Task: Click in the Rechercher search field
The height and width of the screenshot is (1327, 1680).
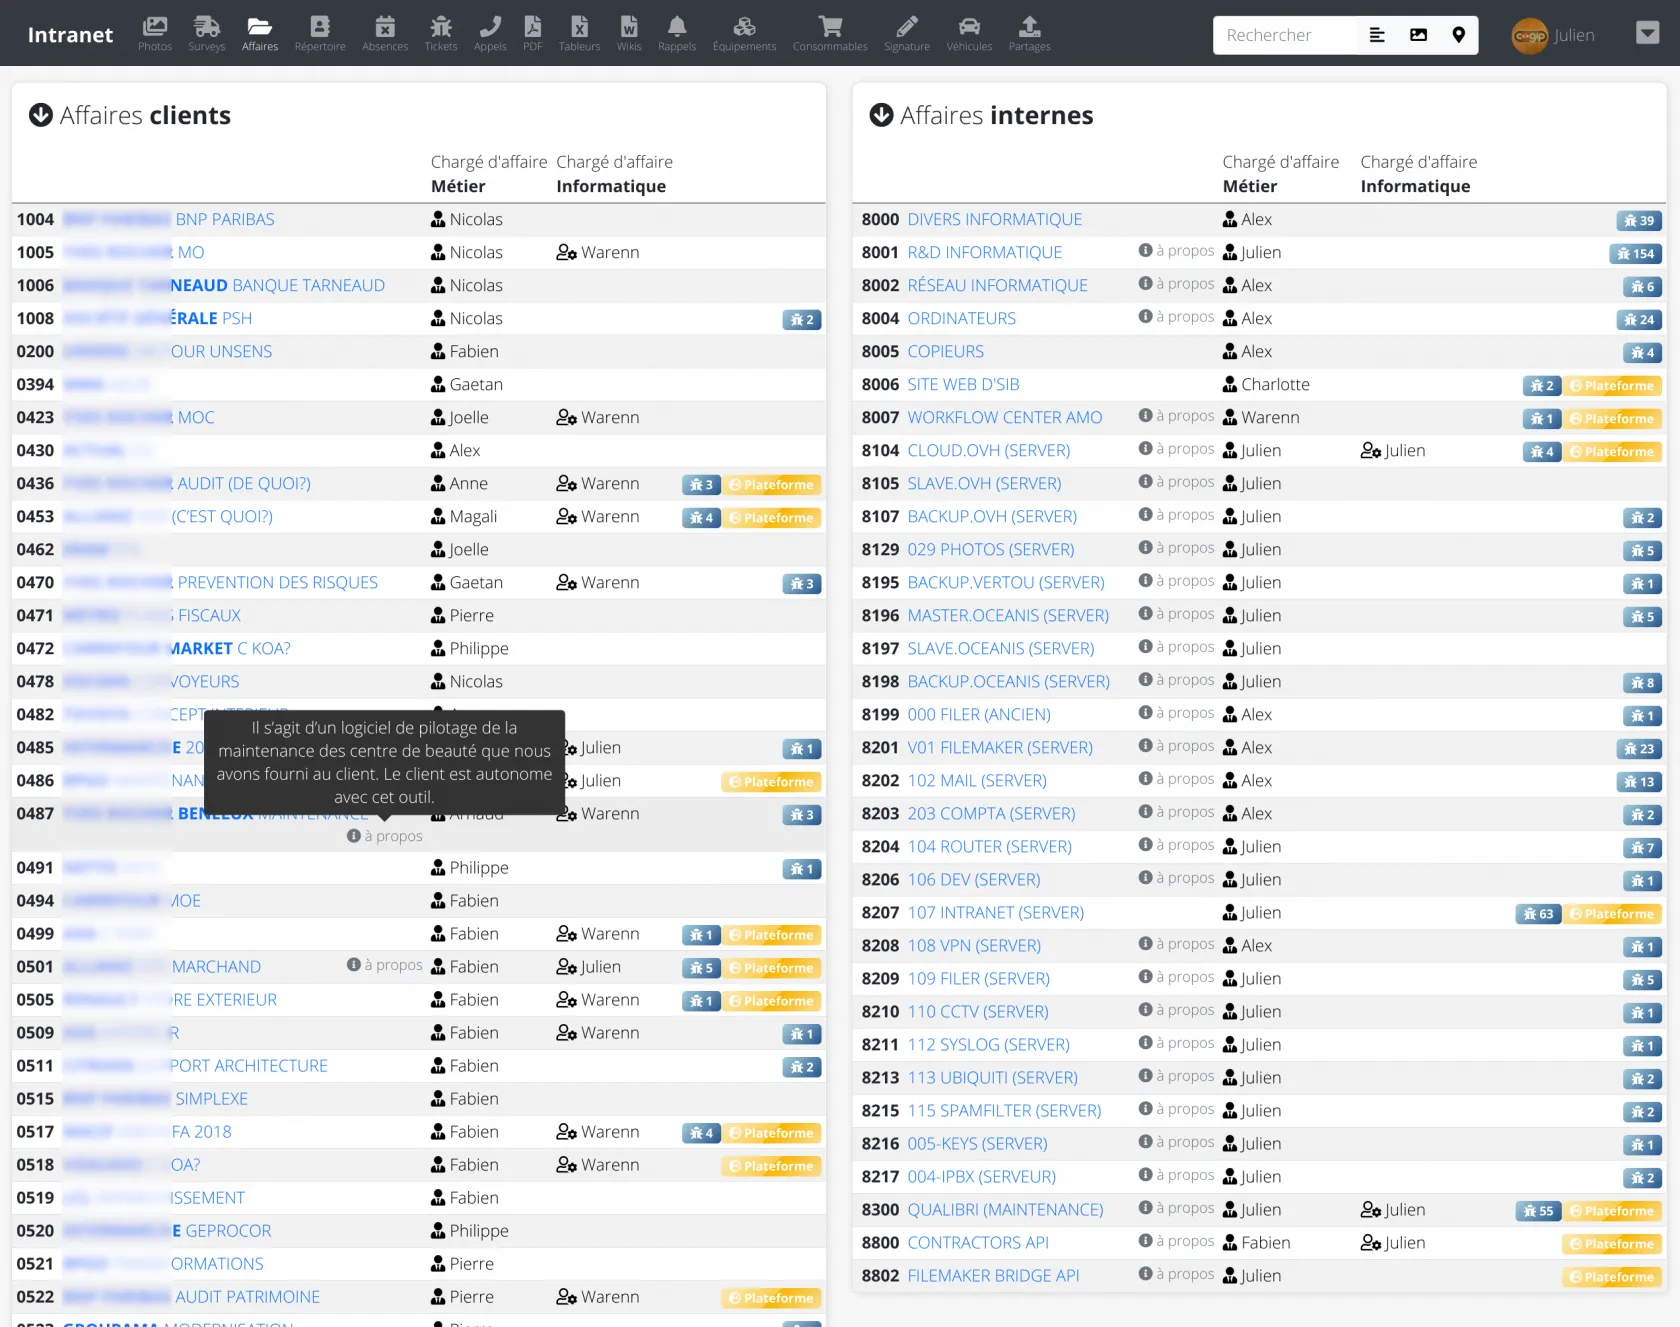Action: click(x=1285, y=35)
